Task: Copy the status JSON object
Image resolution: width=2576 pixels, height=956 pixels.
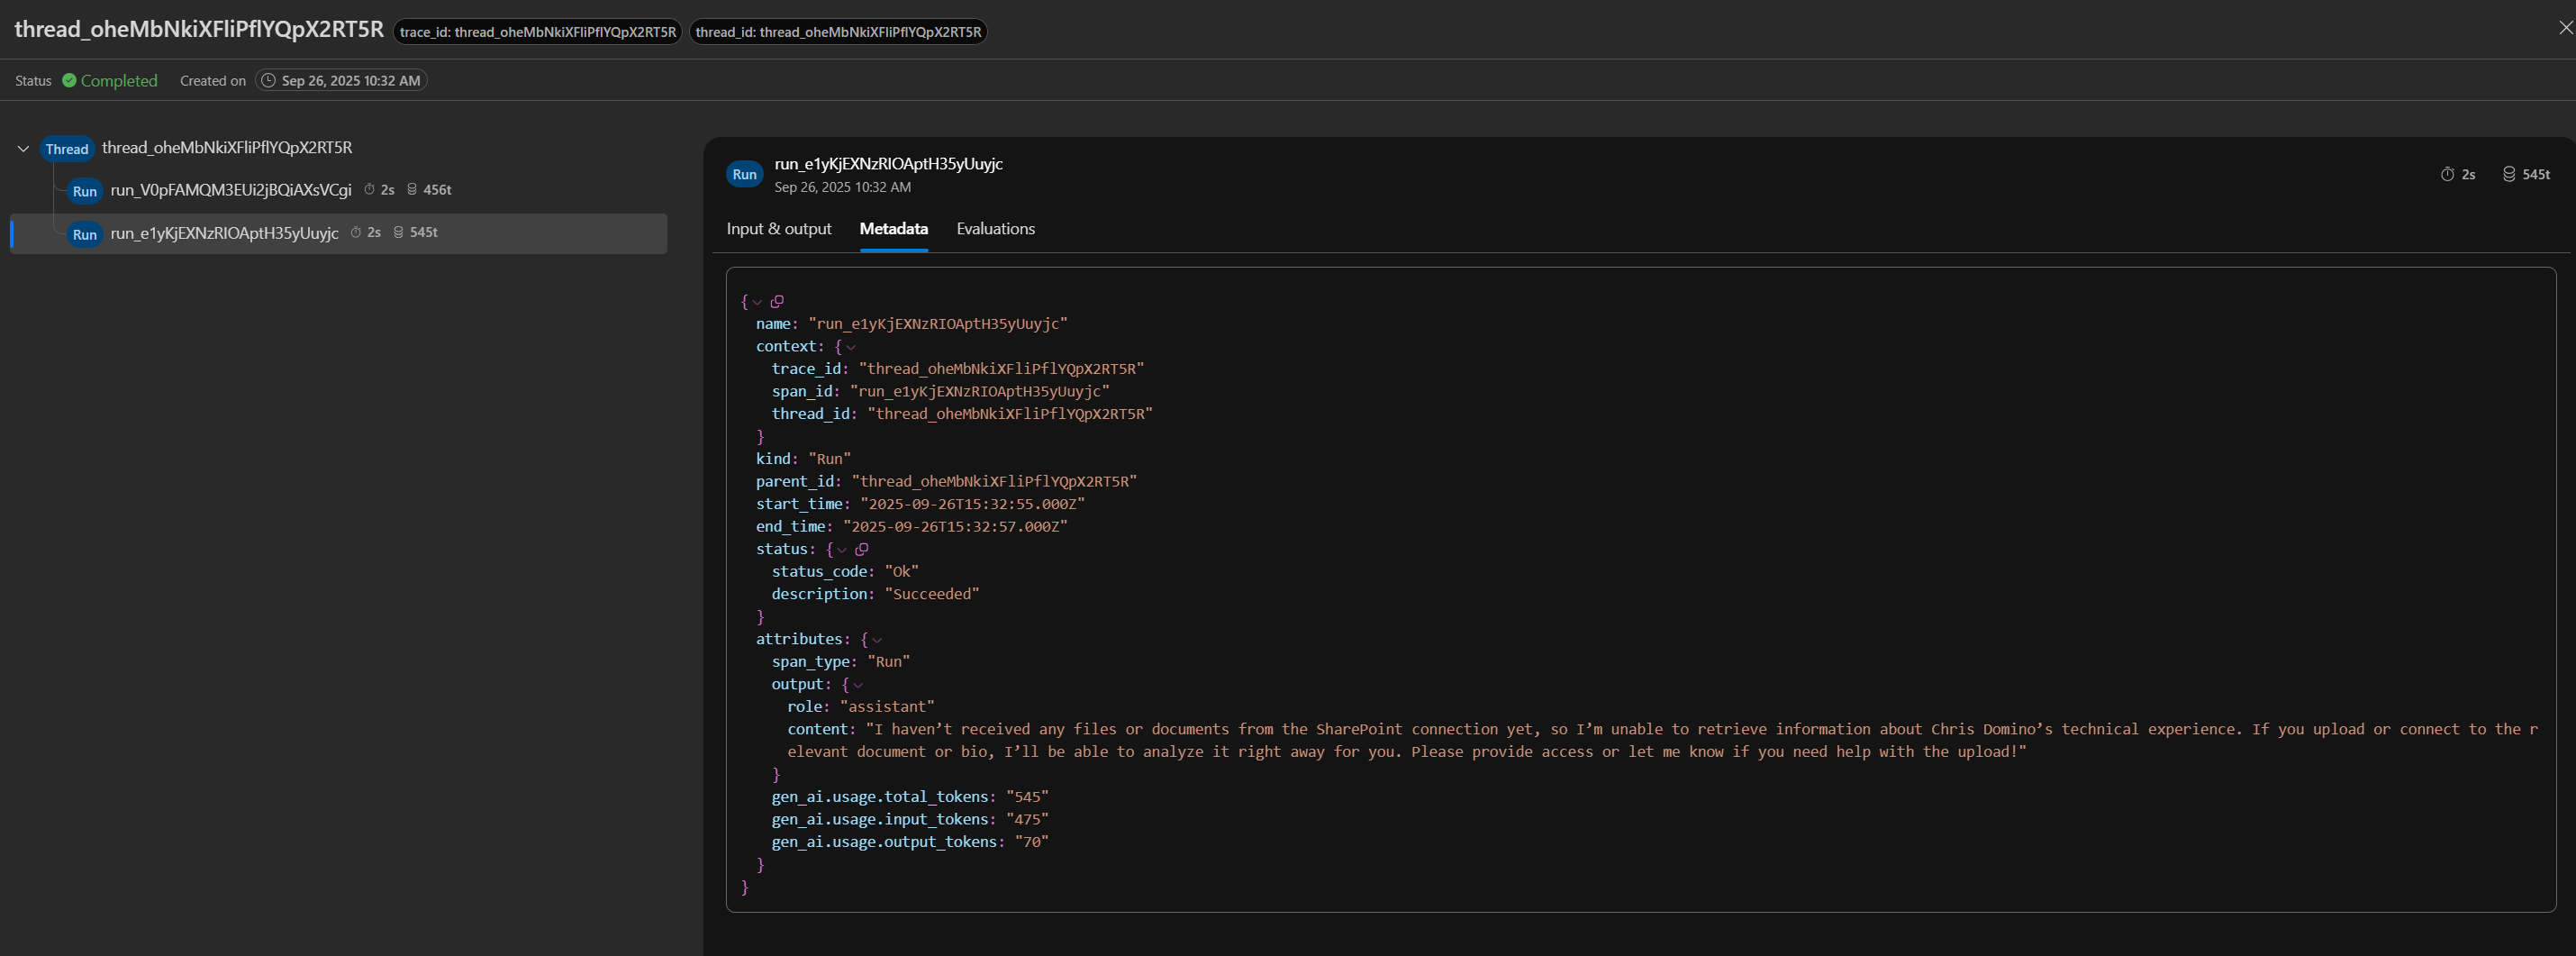Action: (861, 549)
